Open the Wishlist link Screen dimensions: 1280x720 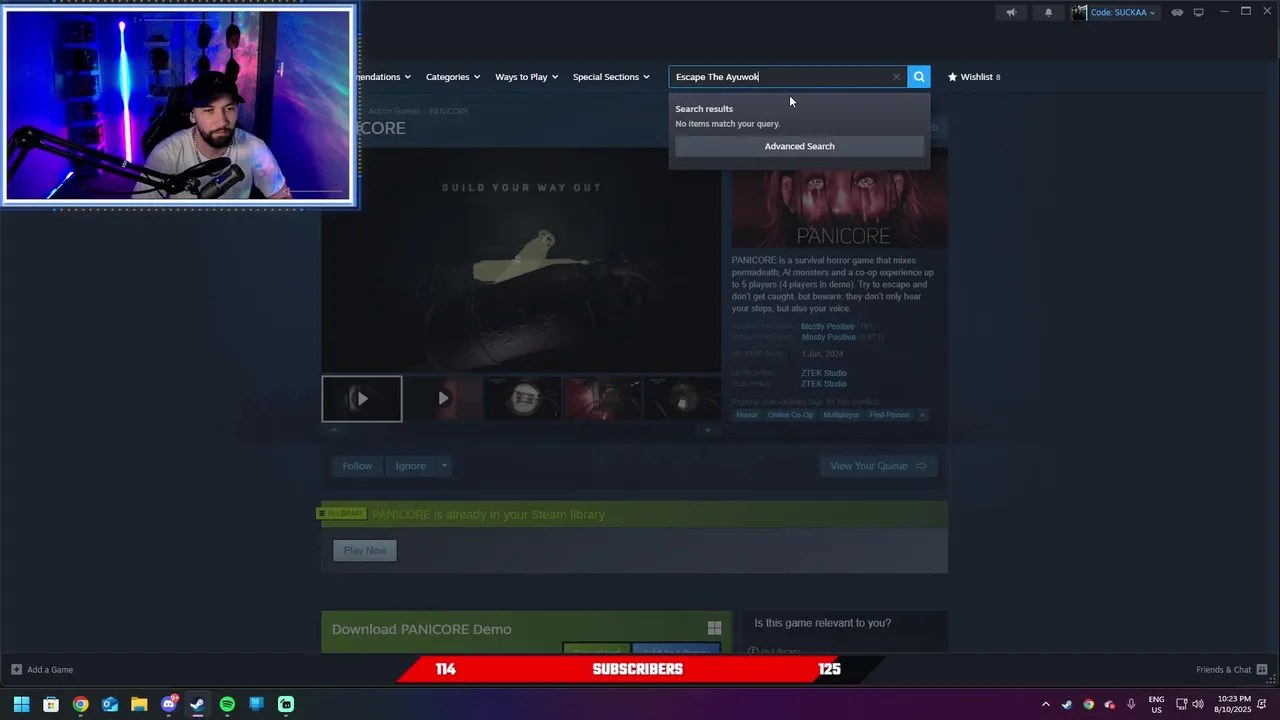click(976, 77)
